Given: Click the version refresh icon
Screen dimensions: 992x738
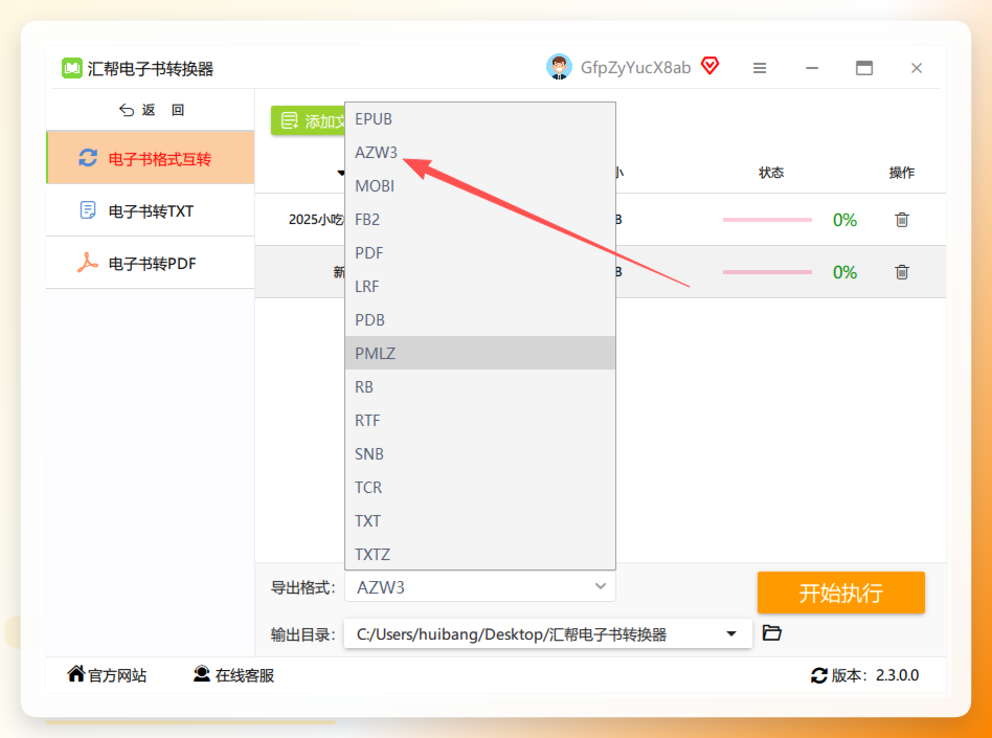Looking at the screenshot, I should (x=819, y=675).
